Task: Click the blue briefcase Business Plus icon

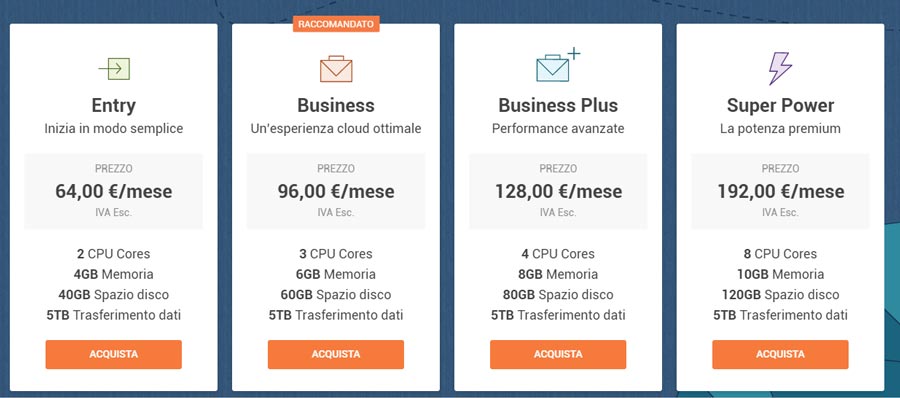Action: 558,65
